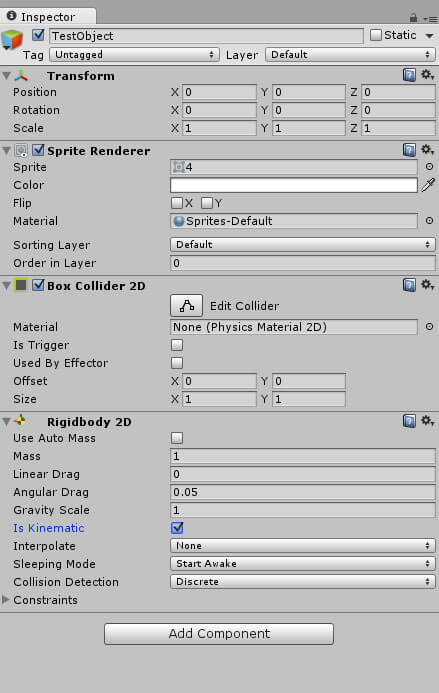
Task: Click the TestObject name field
Action: tap(206, 36)
